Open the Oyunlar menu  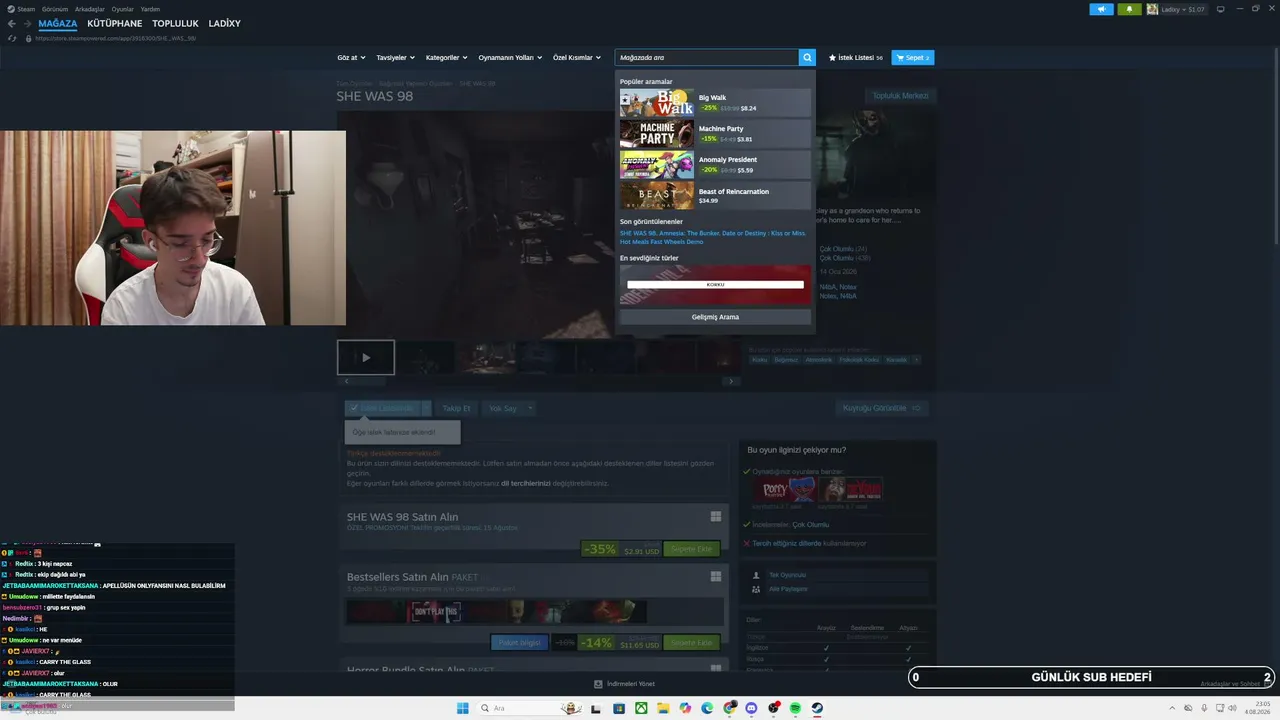point(123,9)
